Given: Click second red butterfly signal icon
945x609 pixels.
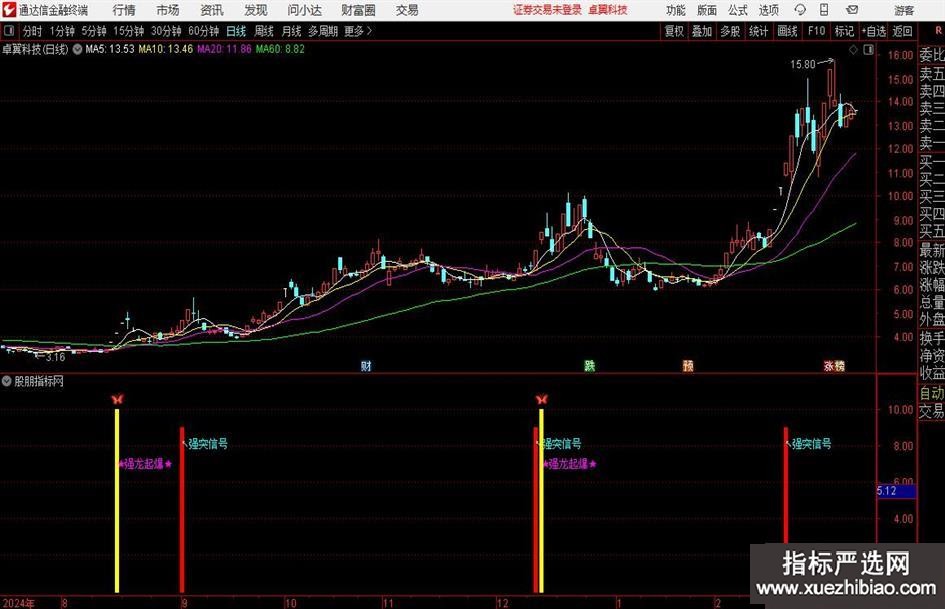Looking at the screenshot, I should [541, 399].
